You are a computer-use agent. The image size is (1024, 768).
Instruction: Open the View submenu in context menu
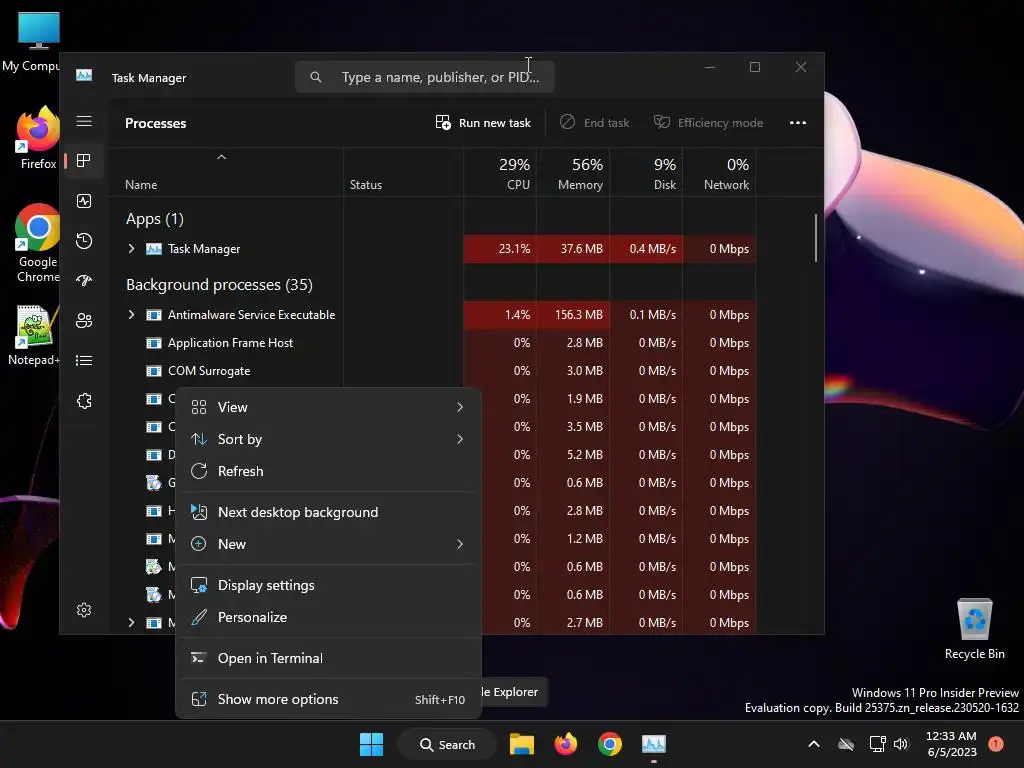click(x=328, y=407)
